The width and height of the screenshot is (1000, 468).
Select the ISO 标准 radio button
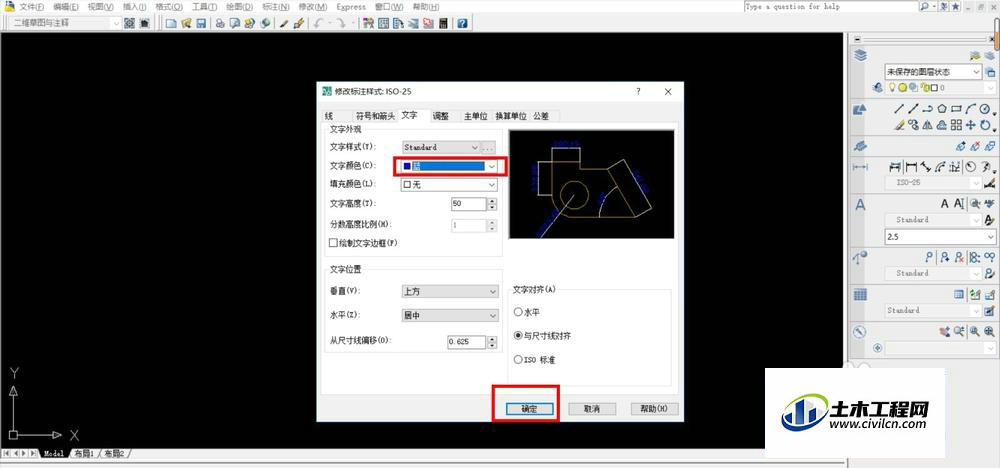[x=518, y=360]
